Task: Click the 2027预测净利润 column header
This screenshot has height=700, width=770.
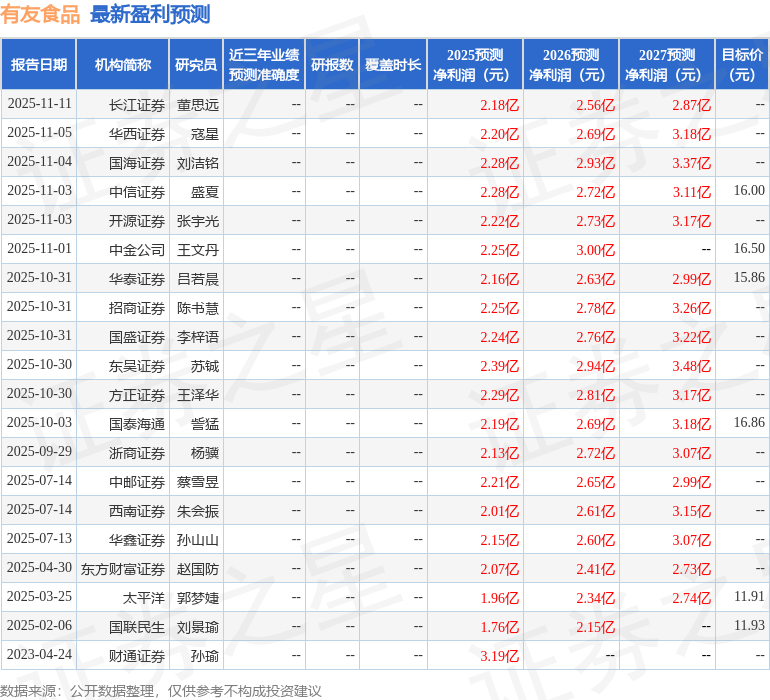Action: point(667,65)
